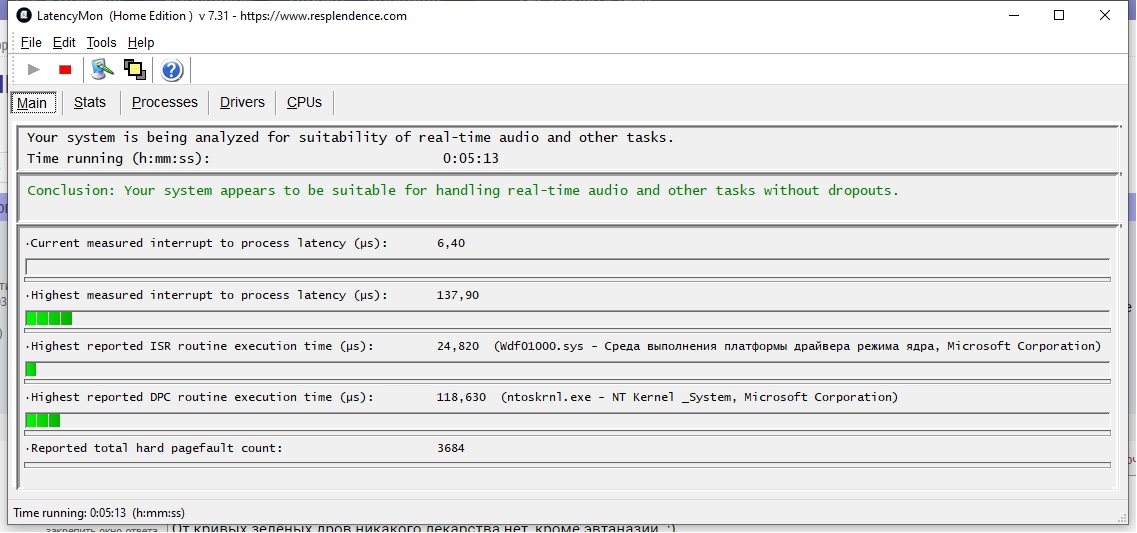This screenshot has height=533, width=1137.
Task: Maximize the LatencyMon window
Action: pyautogui.click(x=1059, y=15)
